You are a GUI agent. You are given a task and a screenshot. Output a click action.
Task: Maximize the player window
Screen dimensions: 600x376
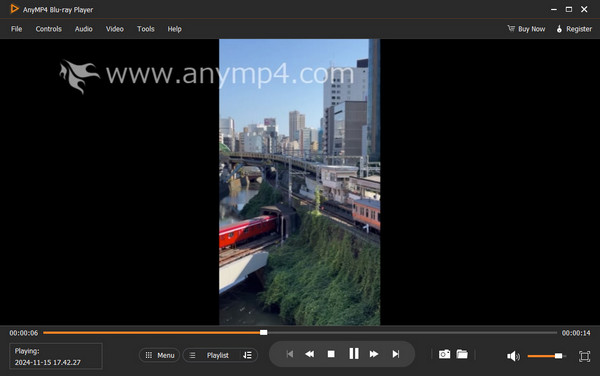click(x=569, y=9)
